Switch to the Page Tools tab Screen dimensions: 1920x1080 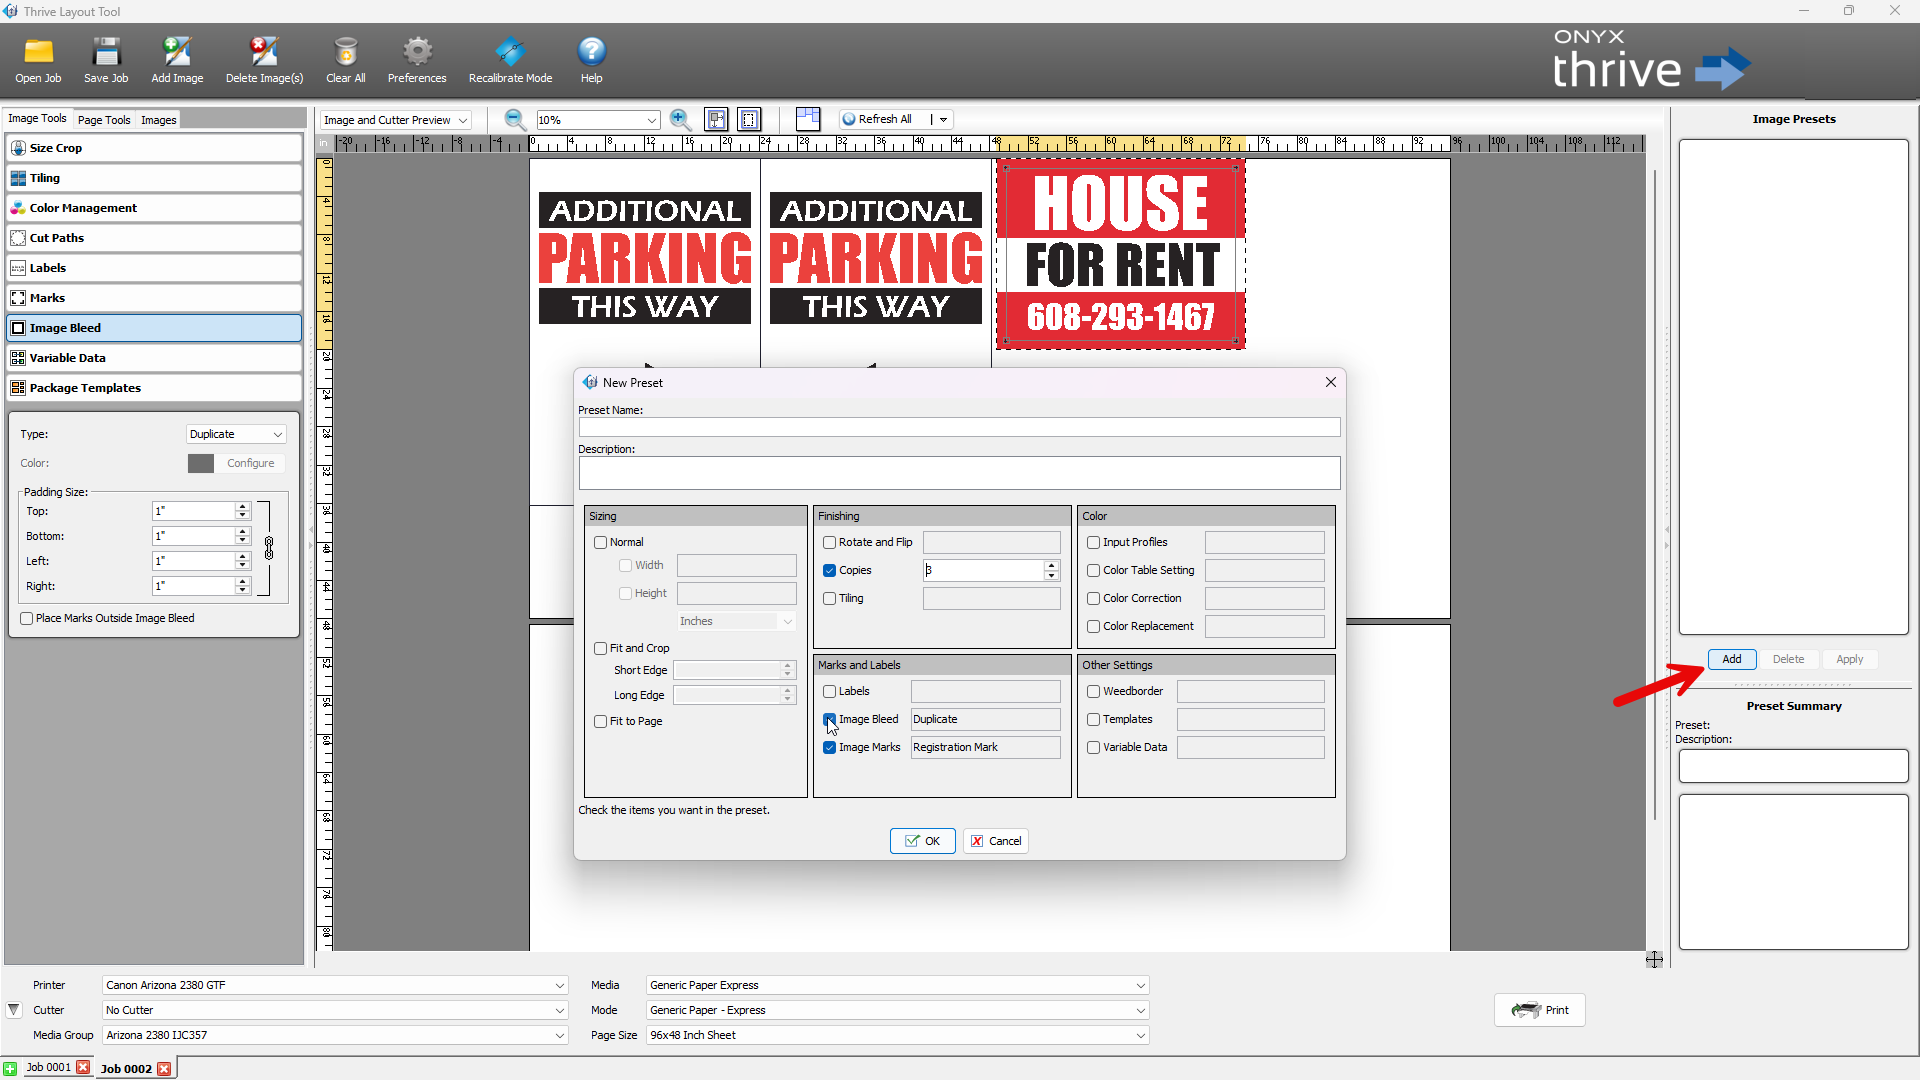(x=104, y=120)
